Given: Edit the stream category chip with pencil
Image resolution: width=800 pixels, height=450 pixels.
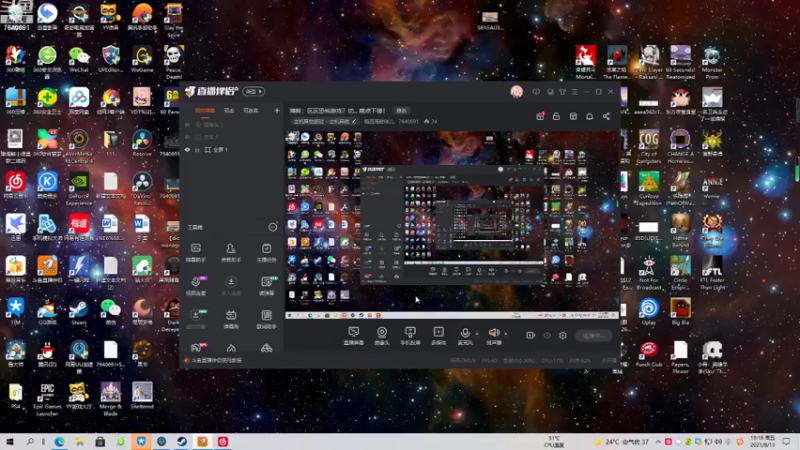Looking at the screenshot, I should (324, 121).
